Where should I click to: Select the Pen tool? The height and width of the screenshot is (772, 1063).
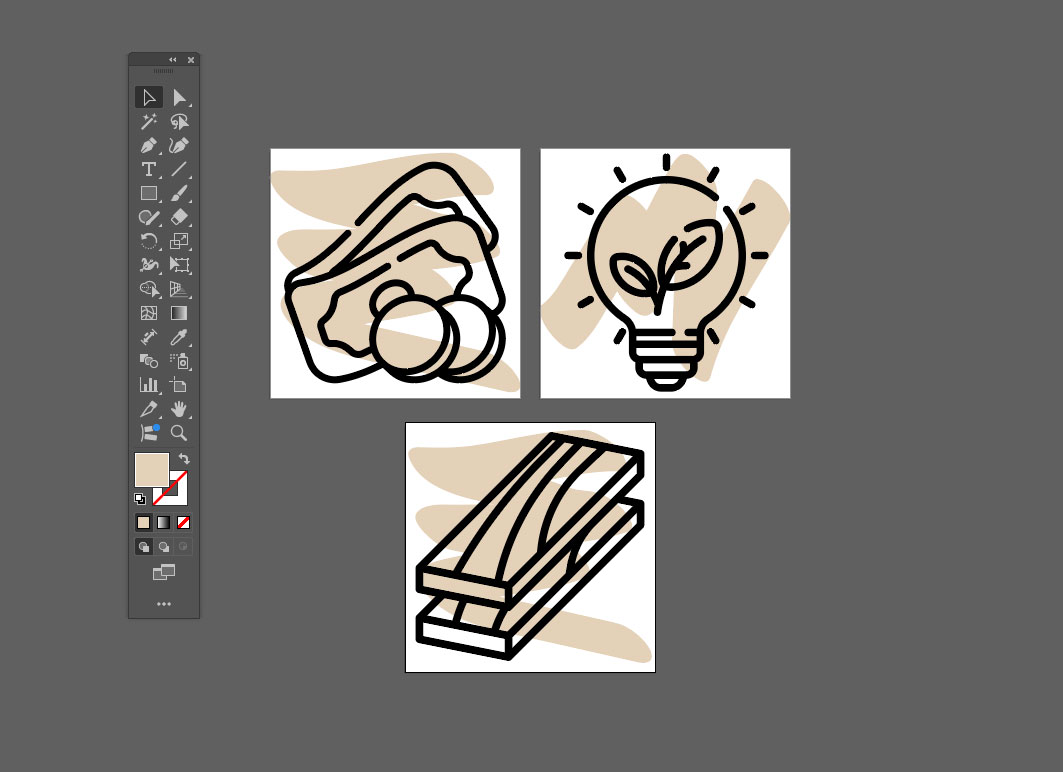click(x=149, y=145)
